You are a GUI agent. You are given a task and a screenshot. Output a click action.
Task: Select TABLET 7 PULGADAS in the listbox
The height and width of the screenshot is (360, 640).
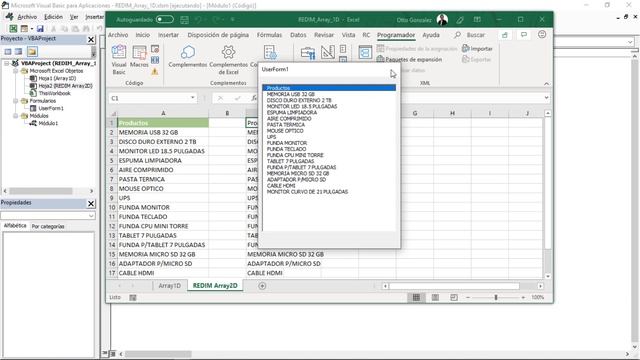[329, 161]
